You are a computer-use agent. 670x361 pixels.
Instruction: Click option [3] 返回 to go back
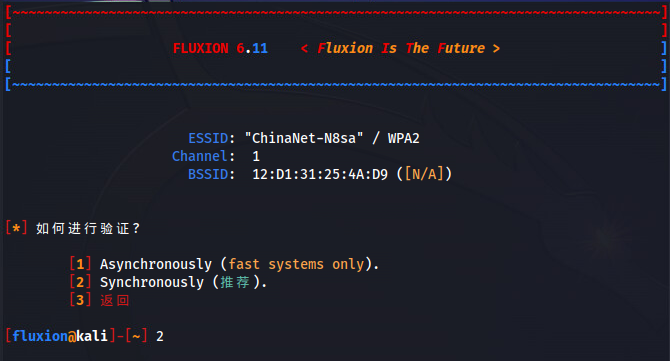click(99, 300)
